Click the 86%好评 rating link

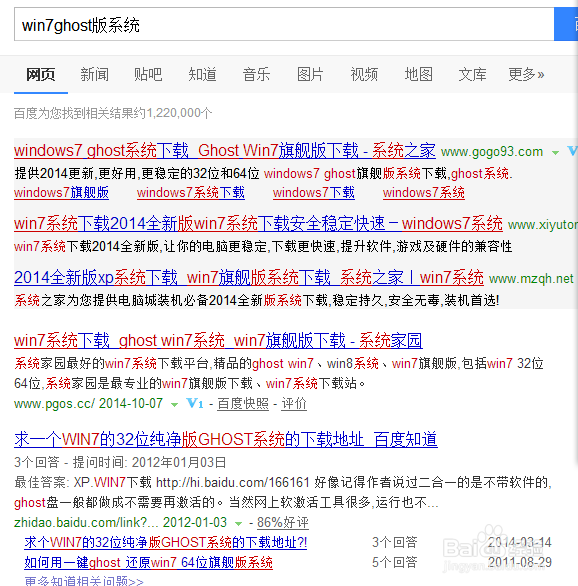coord(283,522)
